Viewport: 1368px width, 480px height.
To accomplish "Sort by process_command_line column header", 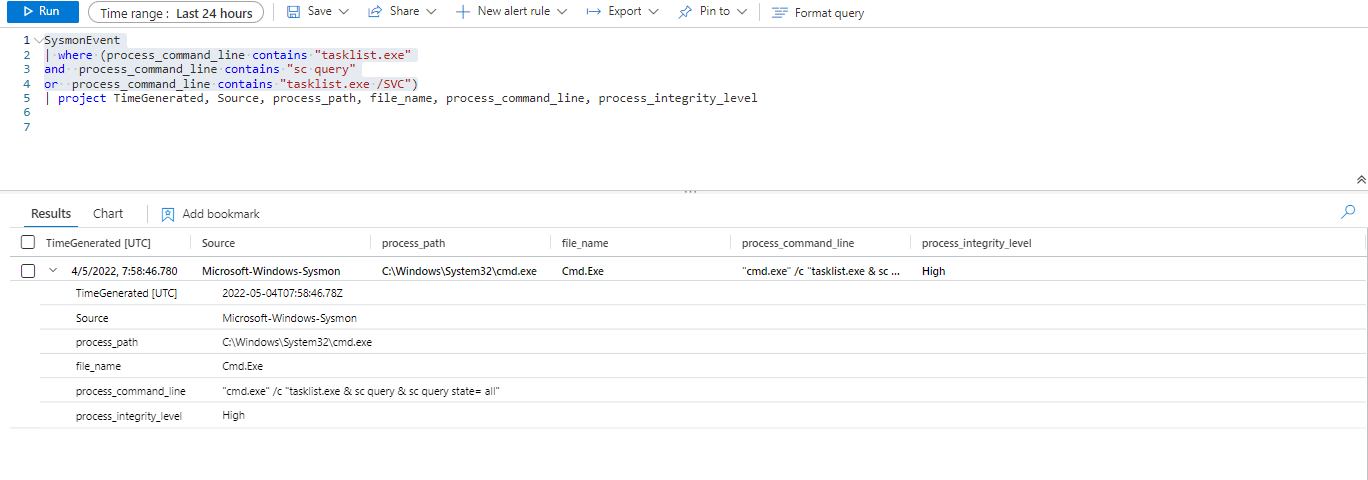I will (797, 243).
